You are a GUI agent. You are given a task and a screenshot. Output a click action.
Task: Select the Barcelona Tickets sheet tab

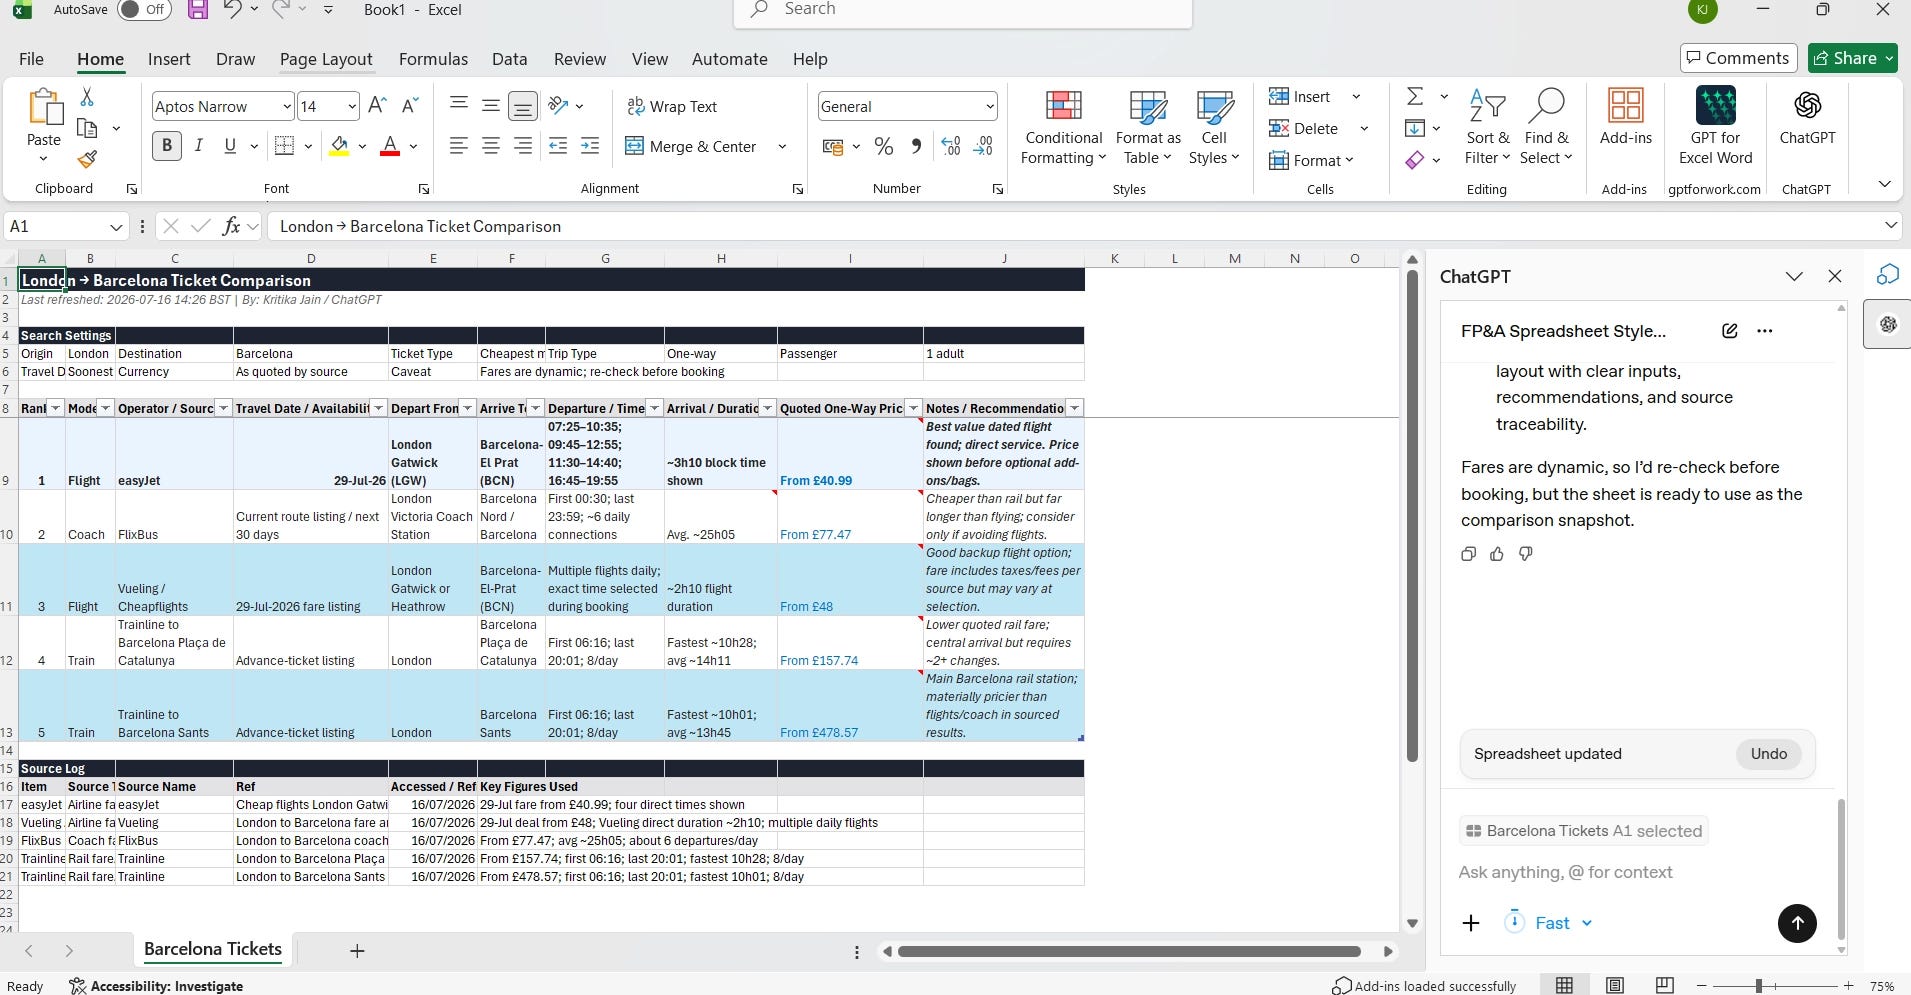[213, 949]
